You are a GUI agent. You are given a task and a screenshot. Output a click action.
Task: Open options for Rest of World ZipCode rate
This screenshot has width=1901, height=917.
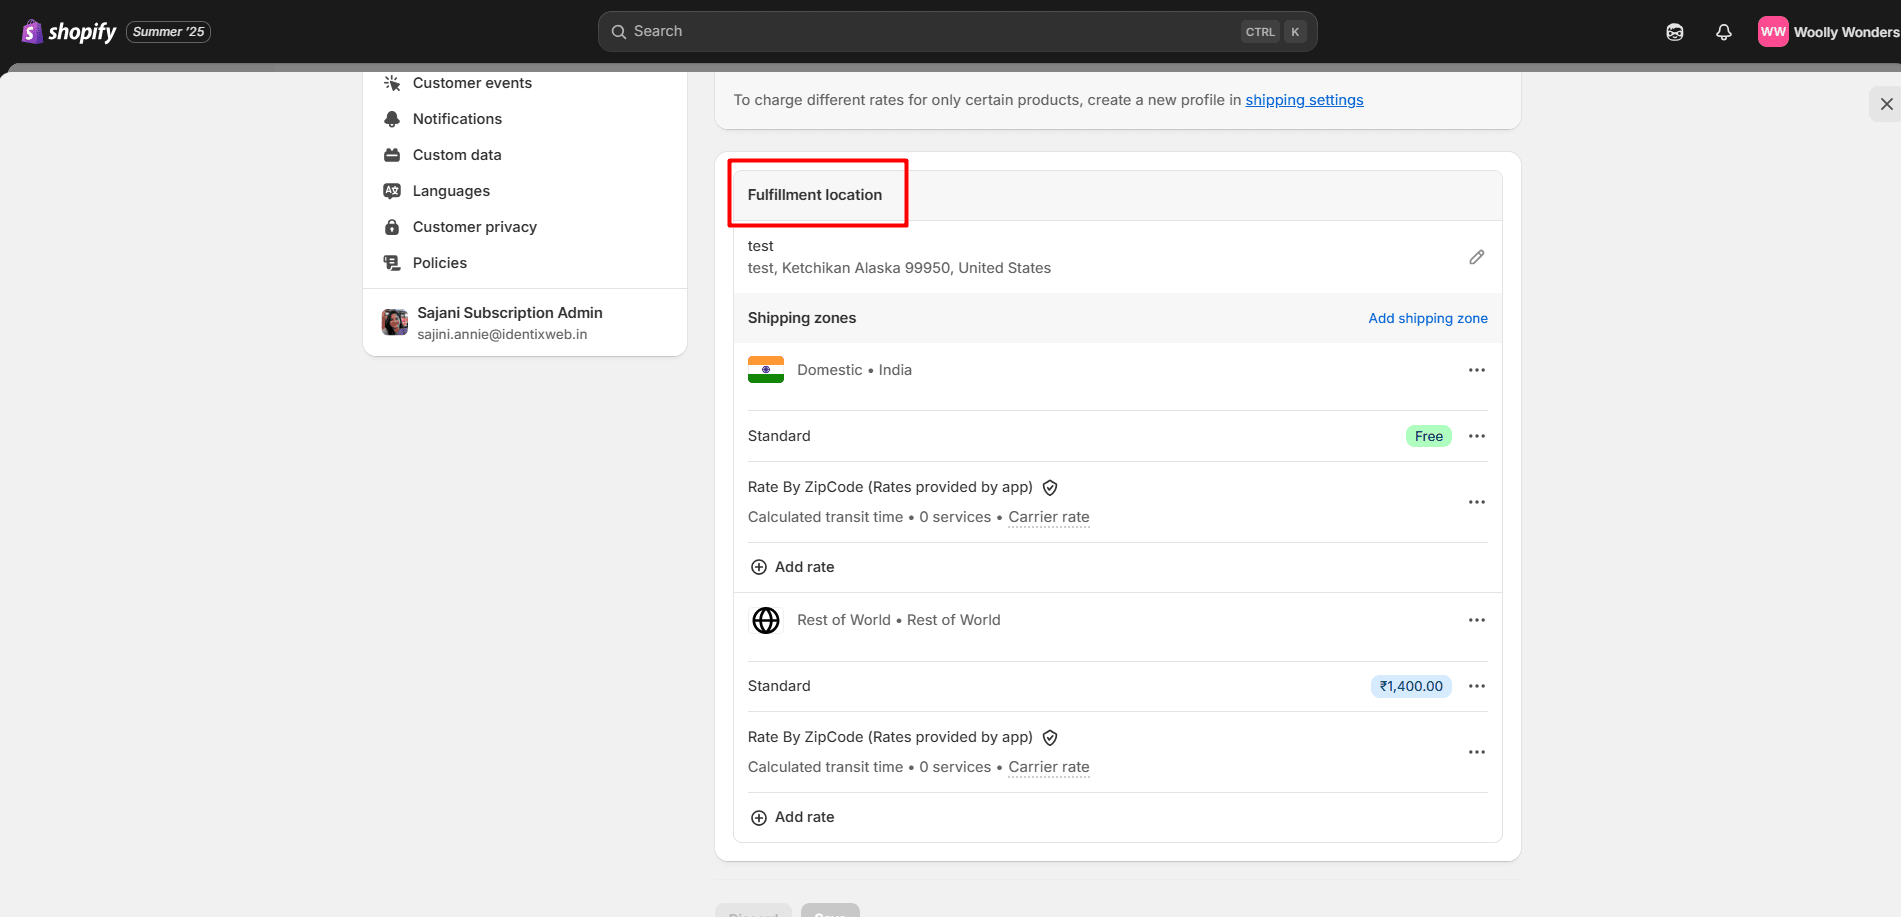pos(1477,752)
